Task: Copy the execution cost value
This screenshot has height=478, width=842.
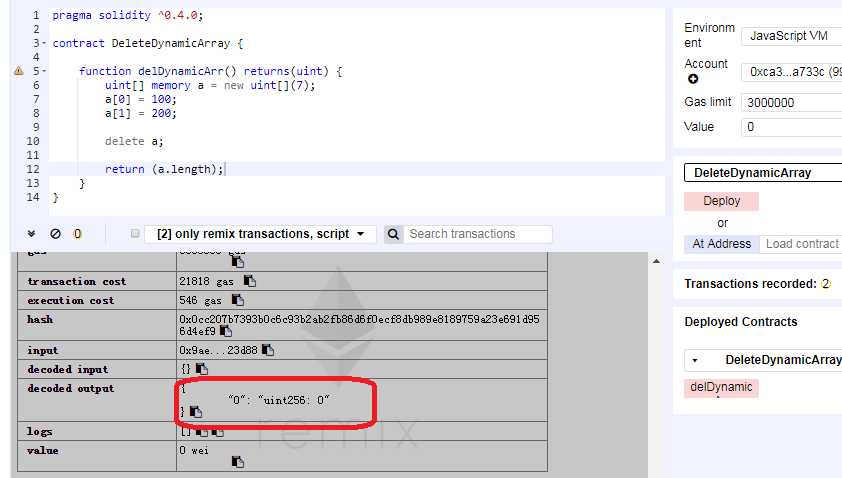Action: (x=237, y=300)
